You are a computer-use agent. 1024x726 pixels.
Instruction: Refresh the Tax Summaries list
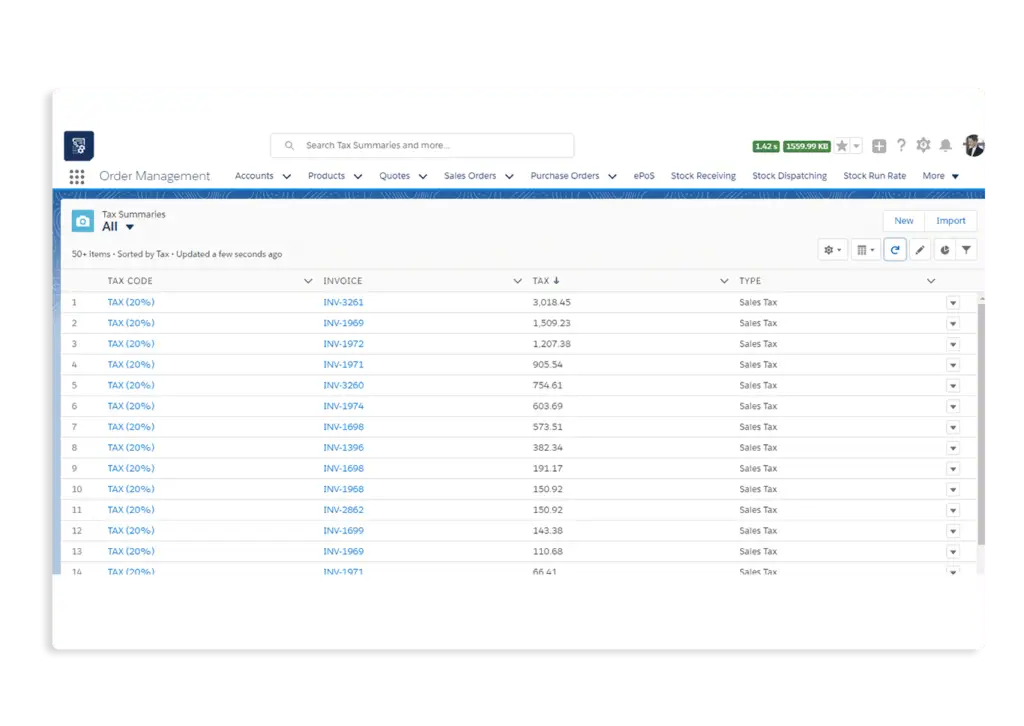coord(895,250)
